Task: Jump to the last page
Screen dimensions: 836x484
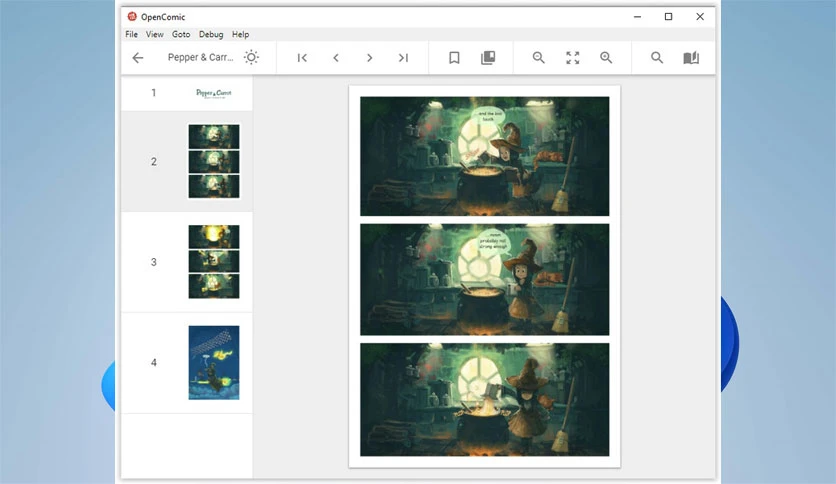Action: click(403, 58)
